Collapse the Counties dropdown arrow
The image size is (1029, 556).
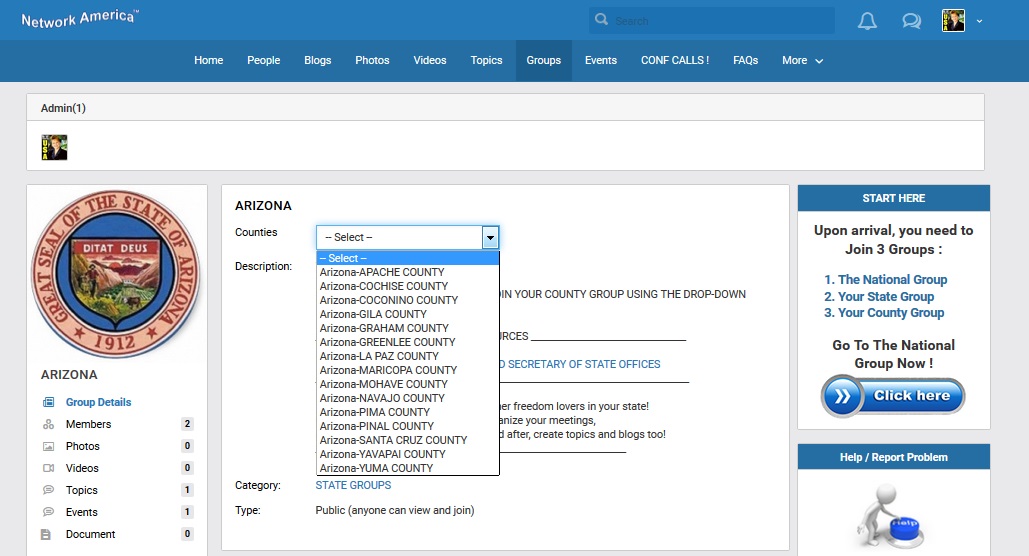[490, 237]
